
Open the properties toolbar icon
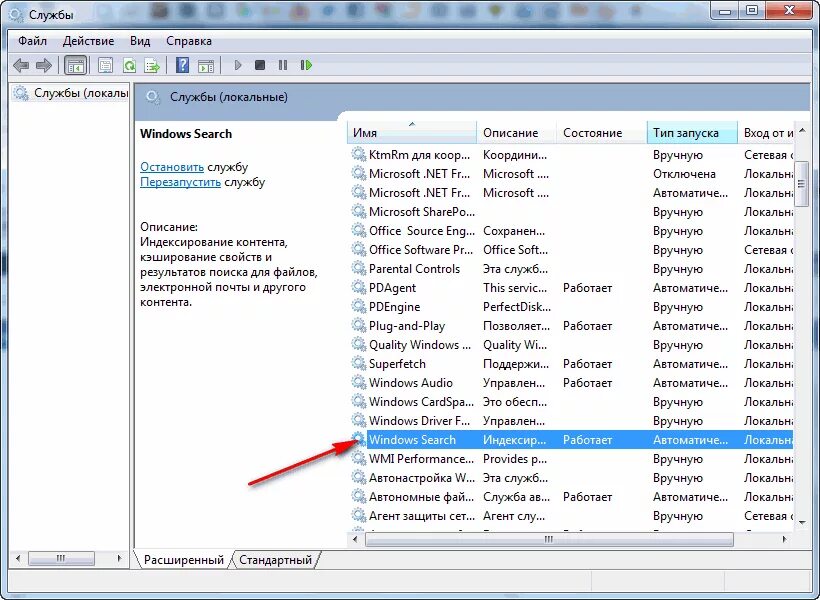pyautogui.click(x=105, y=64)
